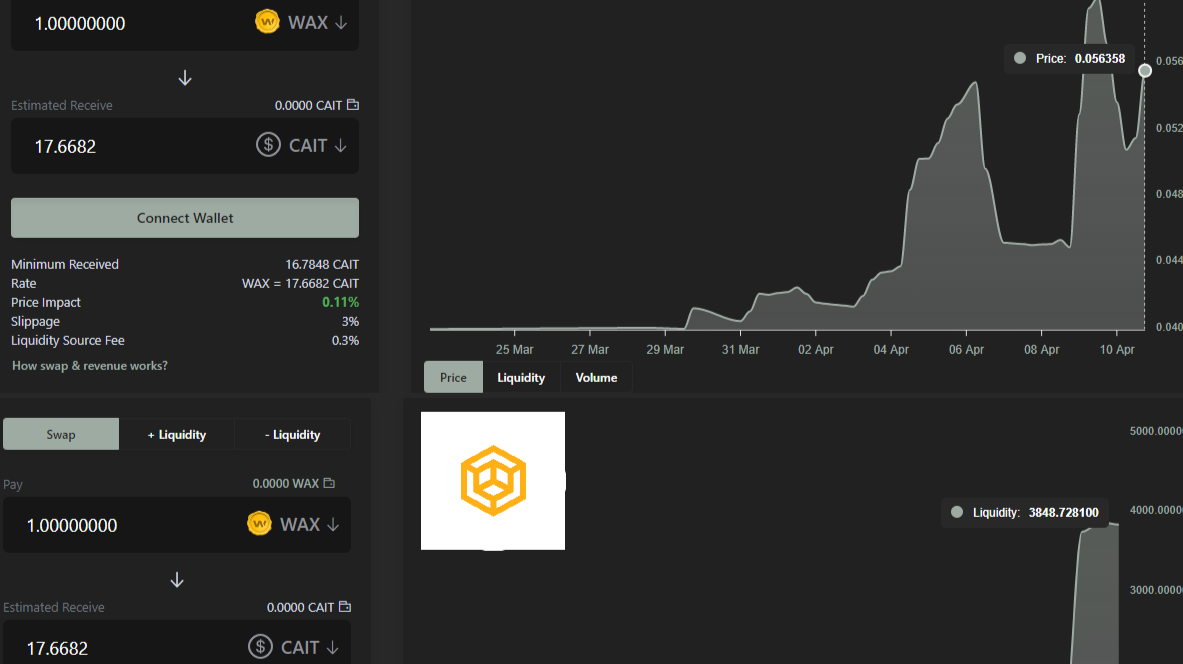Click the swap direction arrow above Connect Wallet
Image resolution: width=1183 pixels, height=664 pixels.
click(185, 78)
